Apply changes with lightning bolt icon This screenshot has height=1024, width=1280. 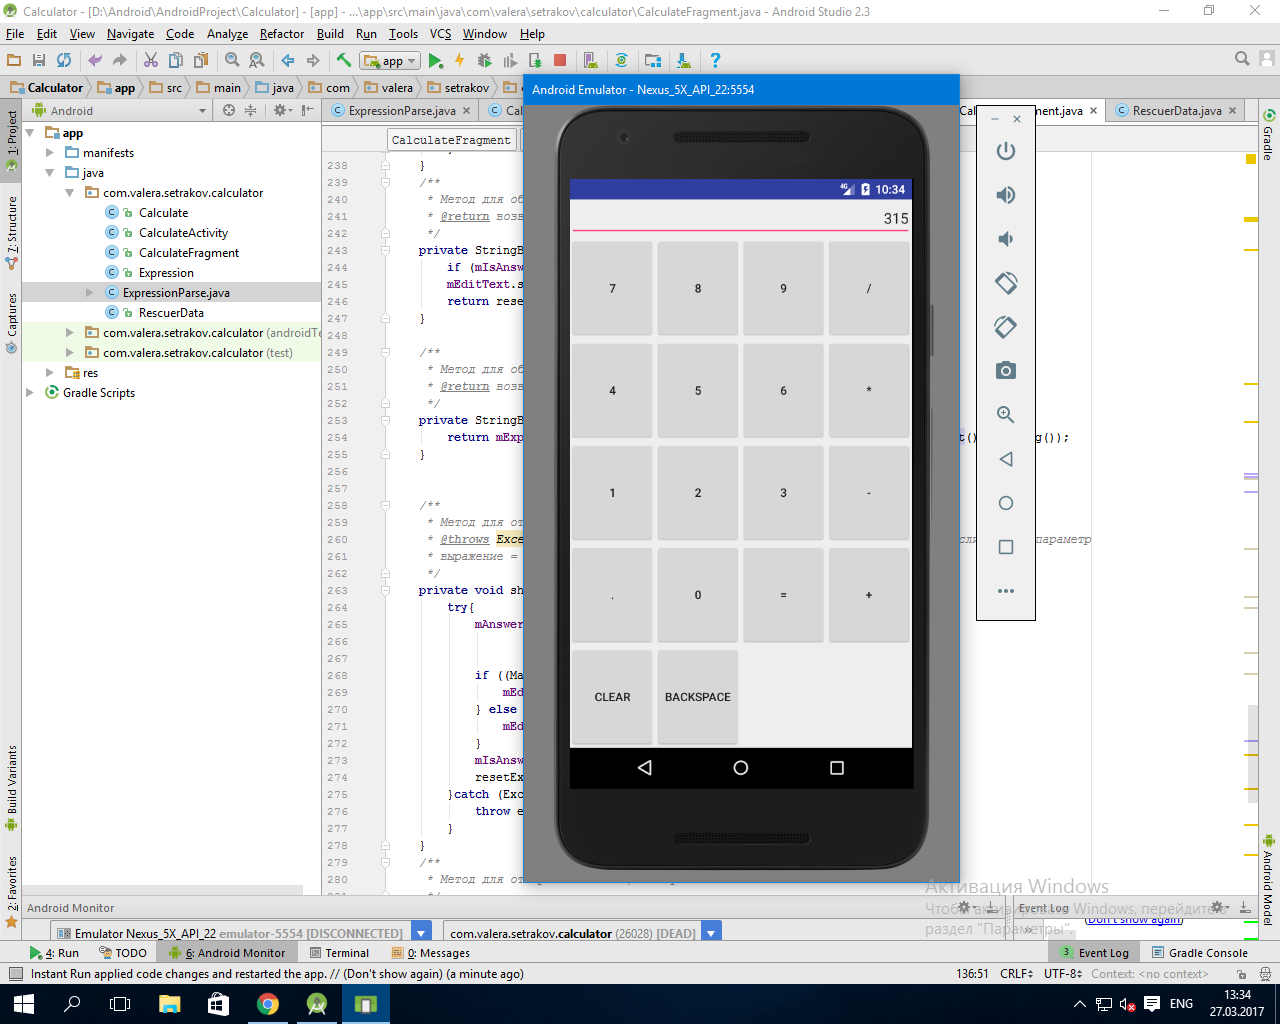click(x=460, y=61)
